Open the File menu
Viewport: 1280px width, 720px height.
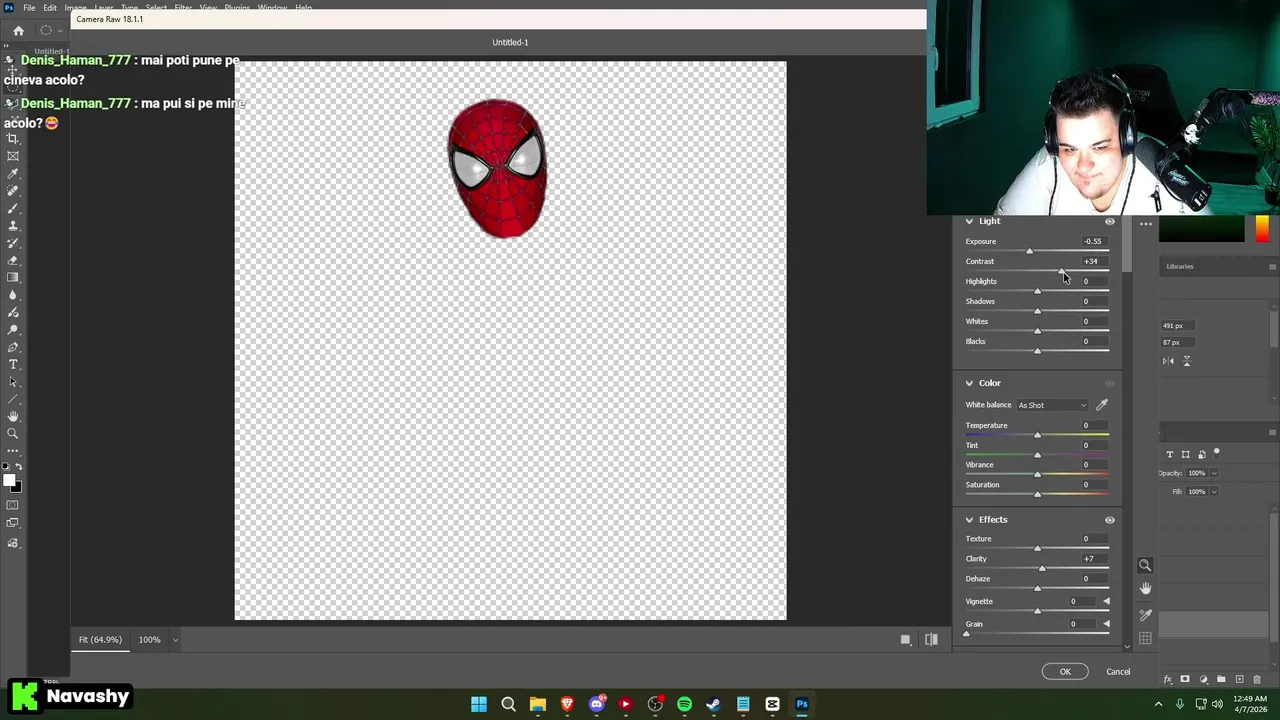coord(29,8)
